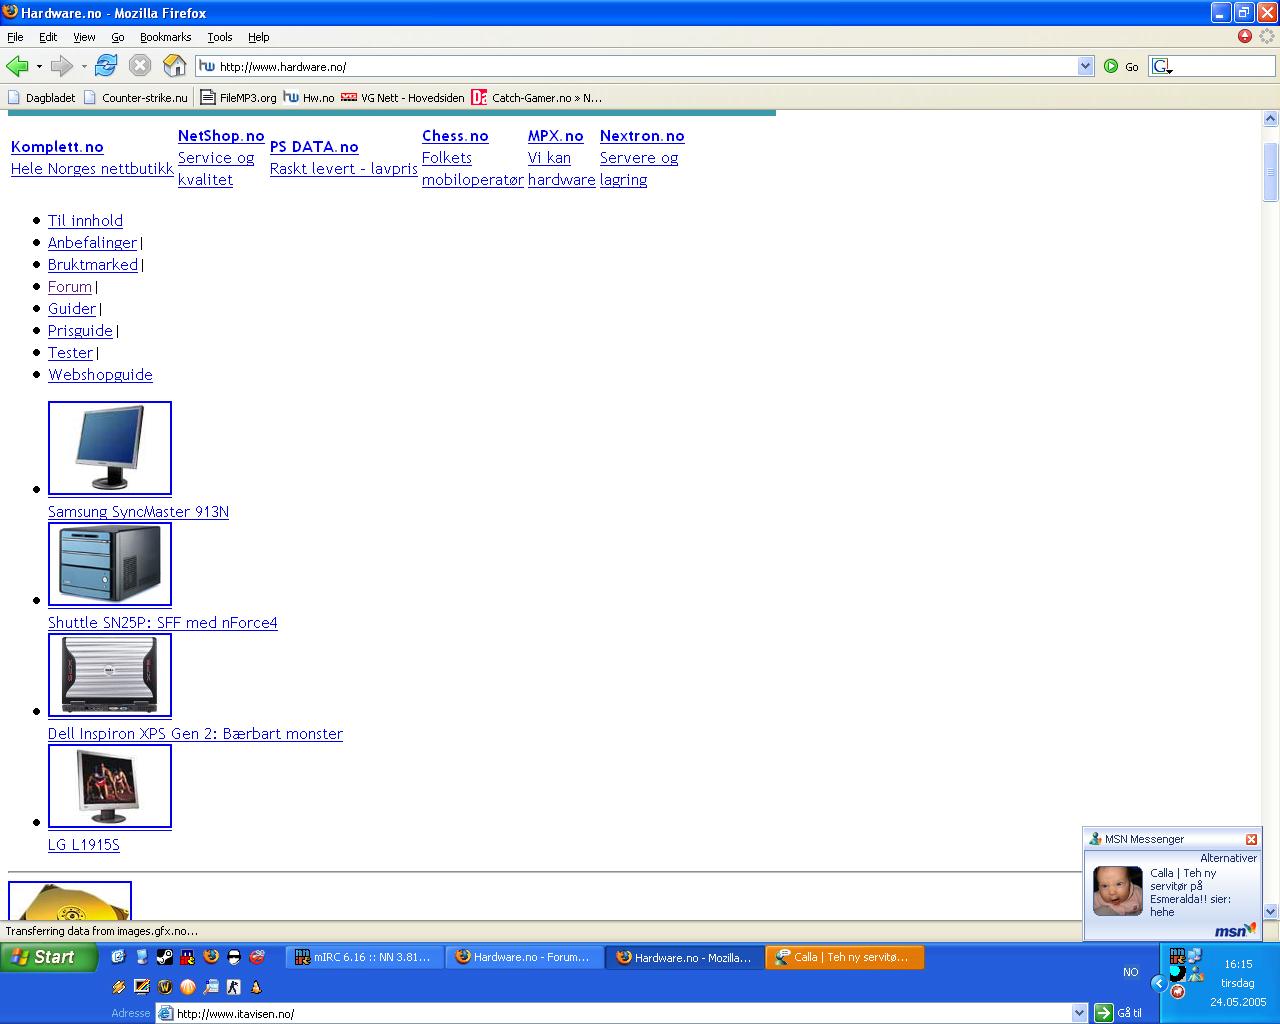This screenshot has height=1024, width=1280.
Task: Click the LG L1915S monitor thumbnail
Action: point(110,786)
